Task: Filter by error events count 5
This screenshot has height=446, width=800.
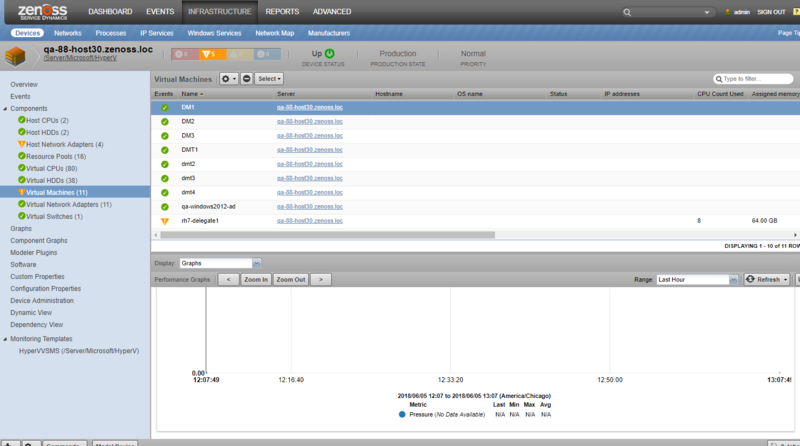Action: 212,54
